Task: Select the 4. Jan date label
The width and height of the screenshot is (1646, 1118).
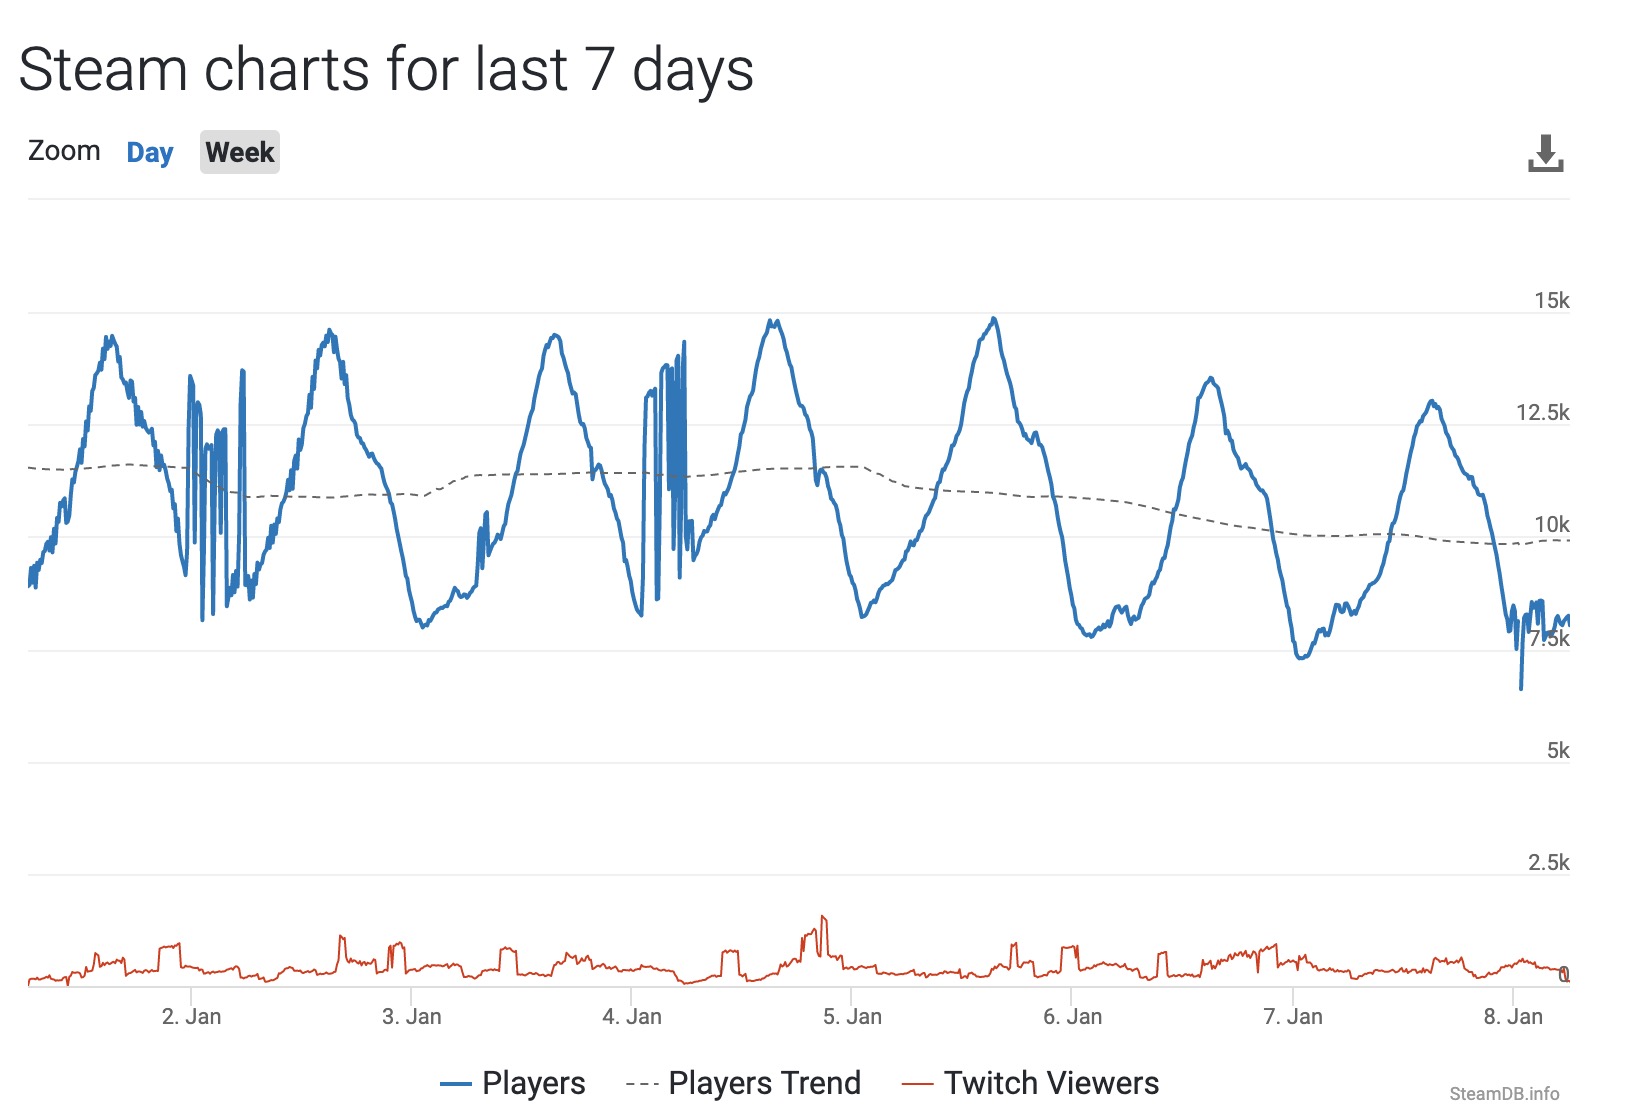Action: (x=632, y=1017)
